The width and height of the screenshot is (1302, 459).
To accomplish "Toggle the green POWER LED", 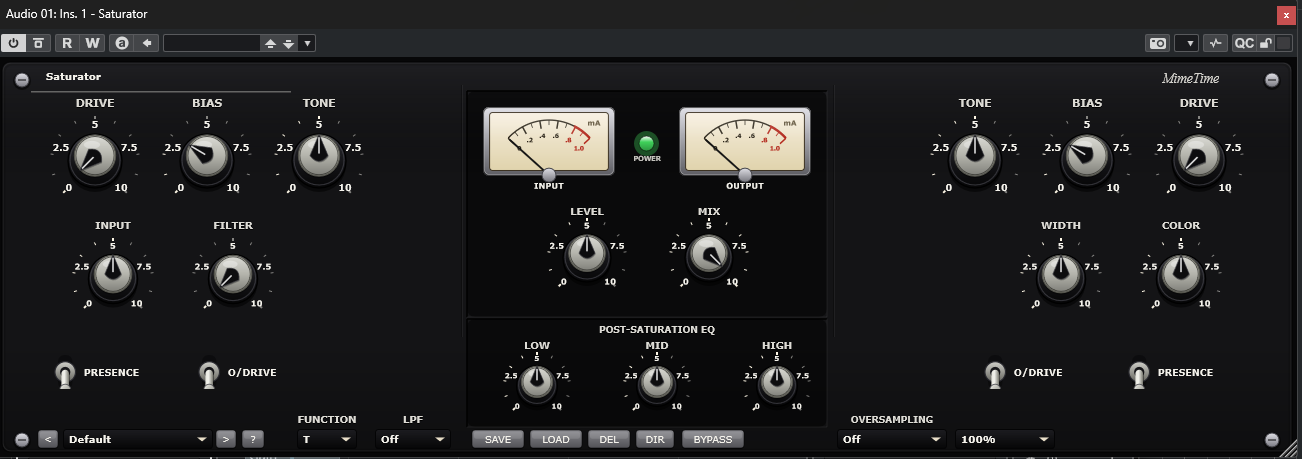I will (x=647, y=142).
